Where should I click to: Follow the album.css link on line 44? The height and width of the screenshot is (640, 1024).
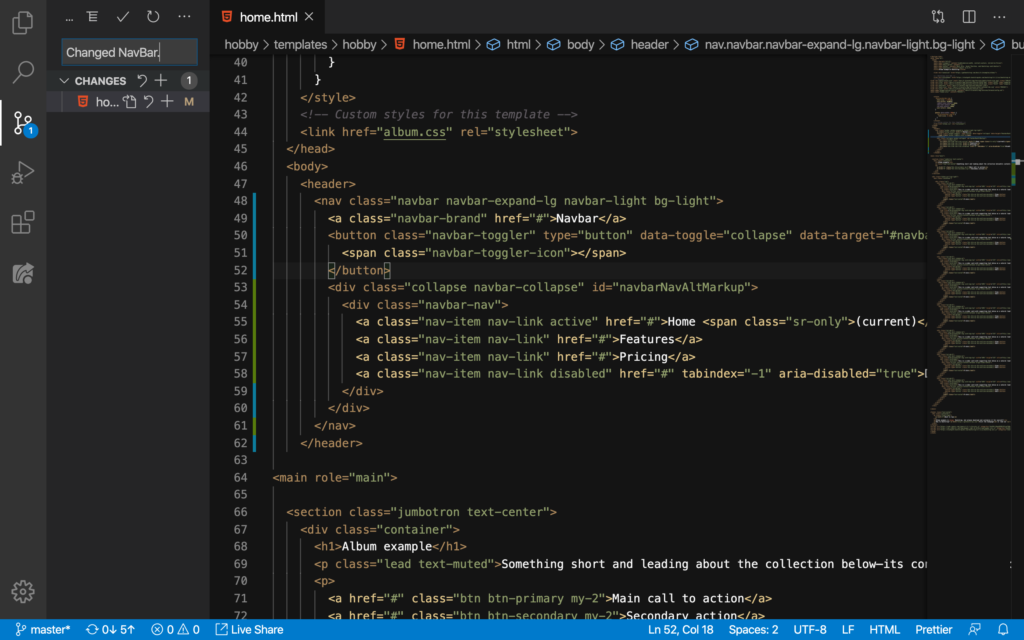click(414, 132)
